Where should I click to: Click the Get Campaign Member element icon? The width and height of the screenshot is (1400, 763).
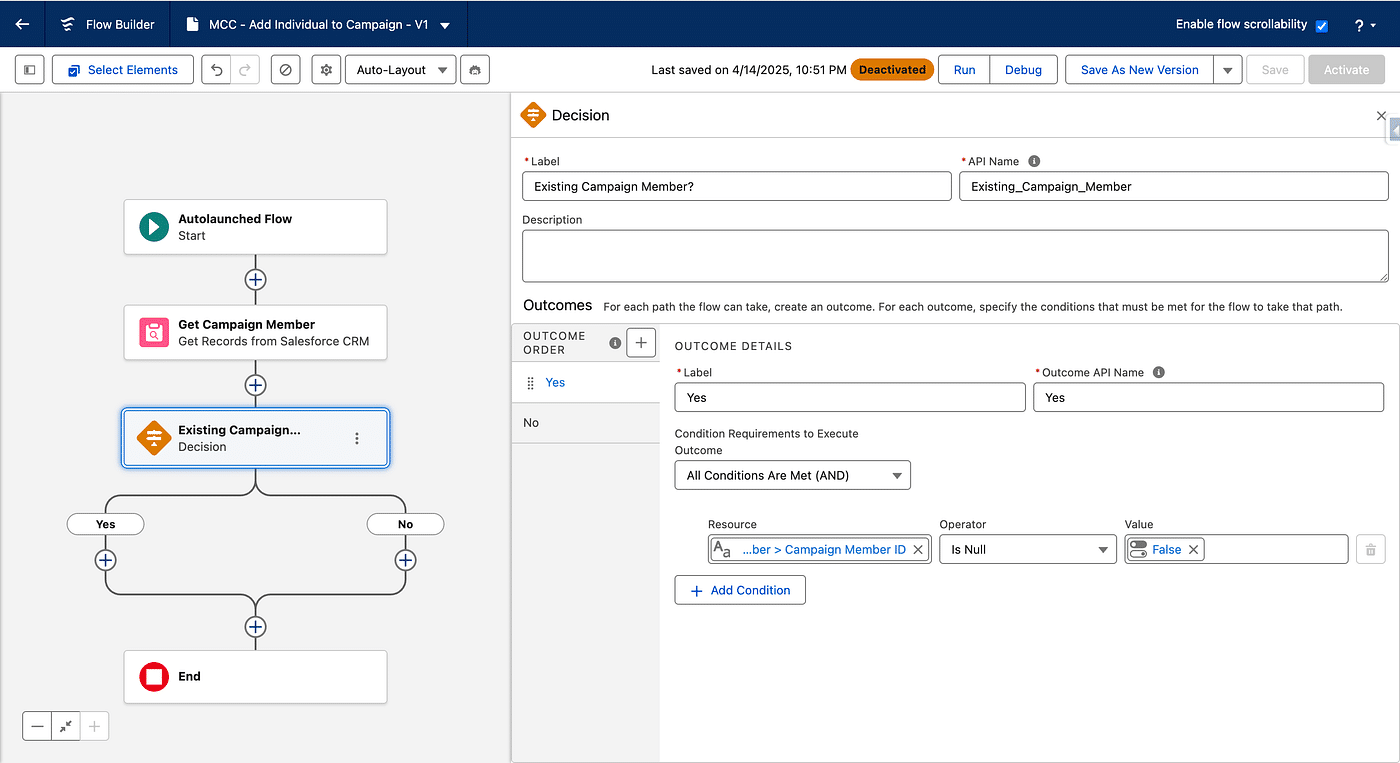point(154,332)
